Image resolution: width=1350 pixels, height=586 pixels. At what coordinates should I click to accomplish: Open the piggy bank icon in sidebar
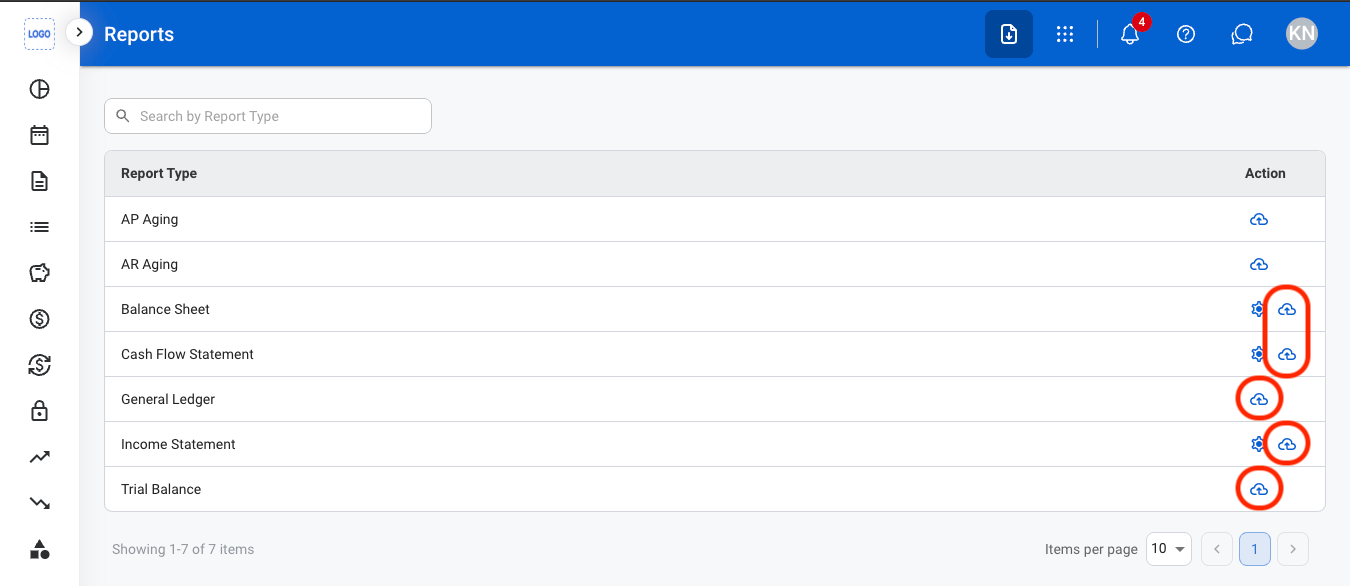[39, 273]
